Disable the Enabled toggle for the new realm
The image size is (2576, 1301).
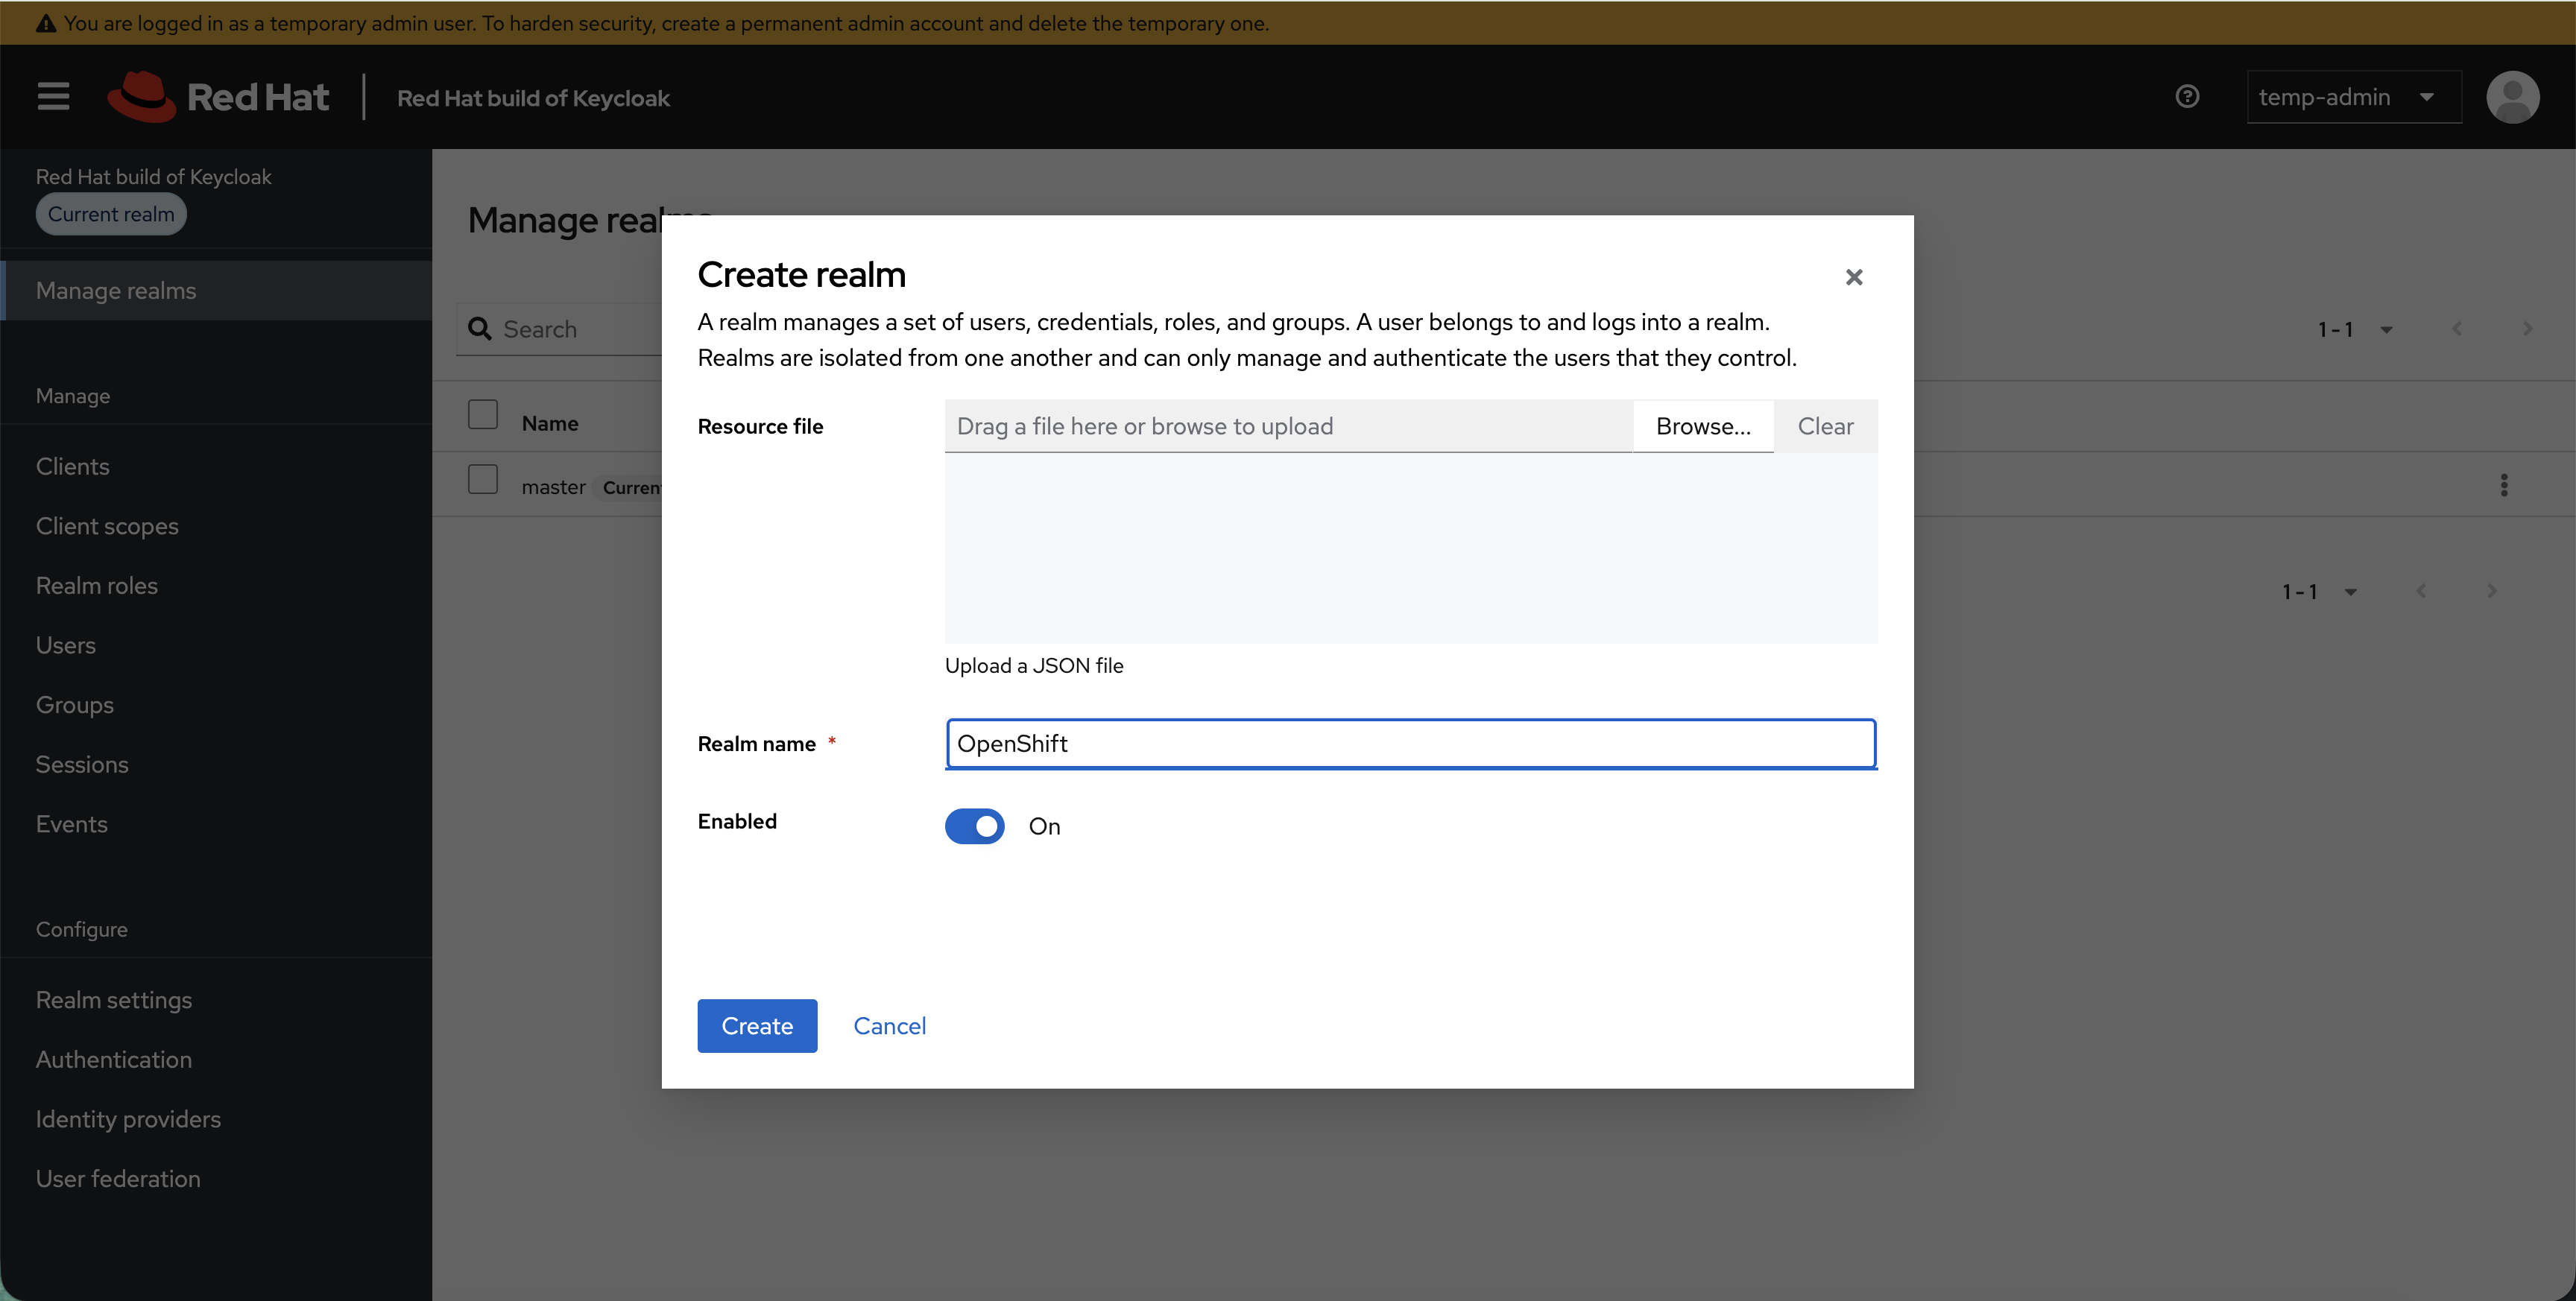pyautogui.click(x=975, y=826)
